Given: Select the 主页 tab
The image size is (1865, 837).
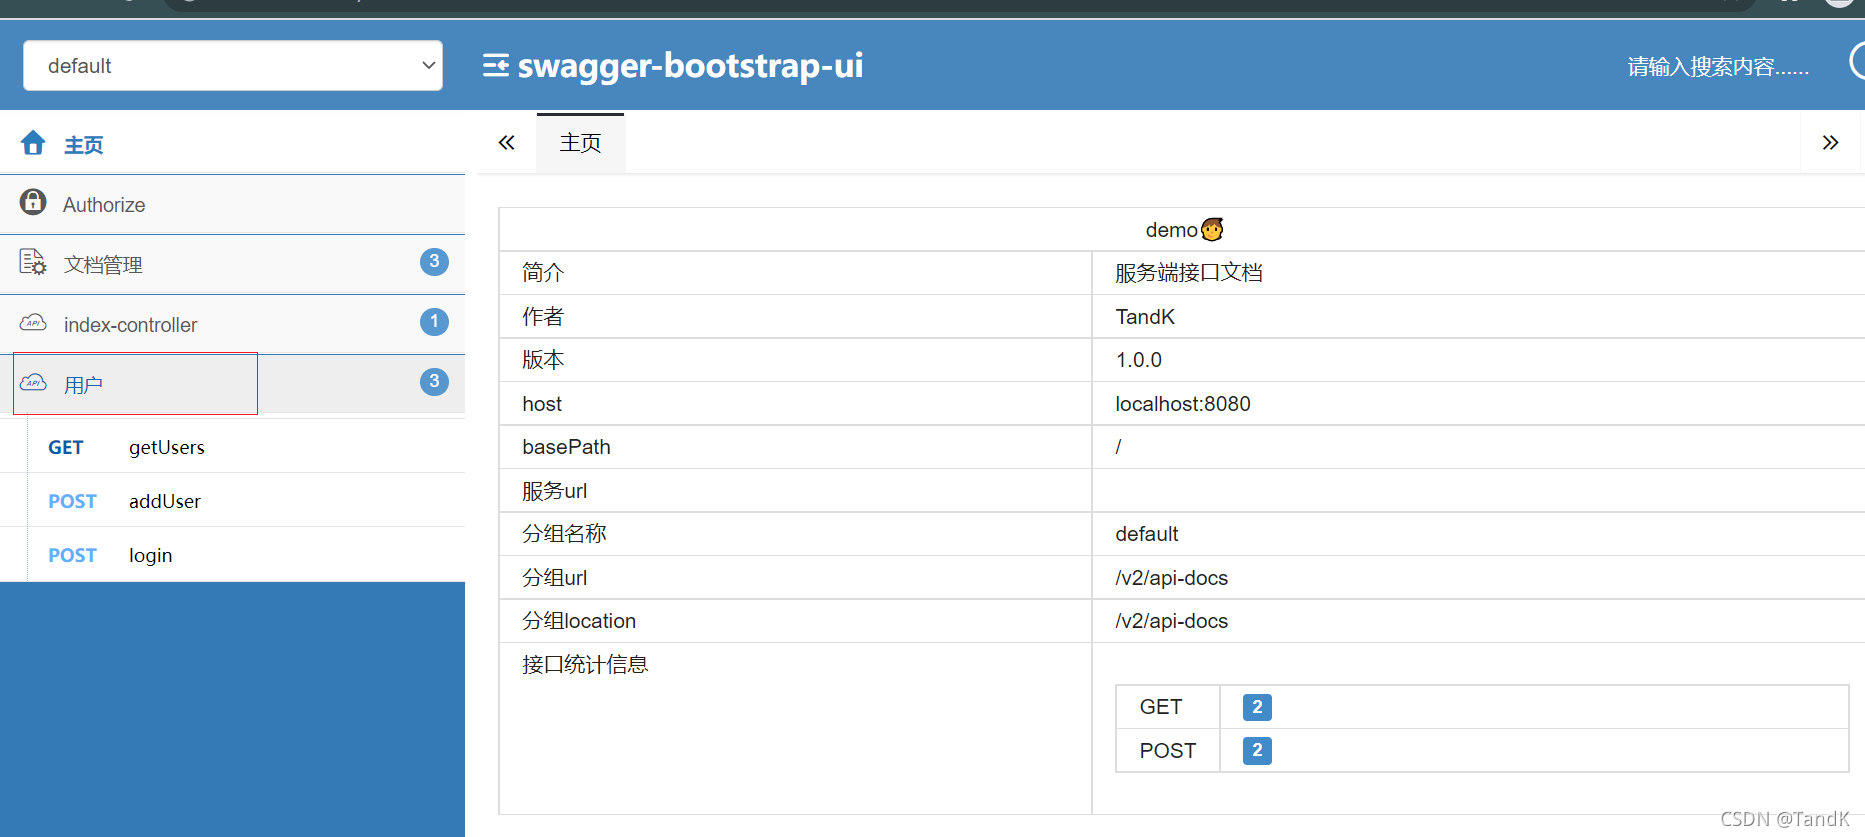Looking at the screenshot, I should tap(580, 143).
